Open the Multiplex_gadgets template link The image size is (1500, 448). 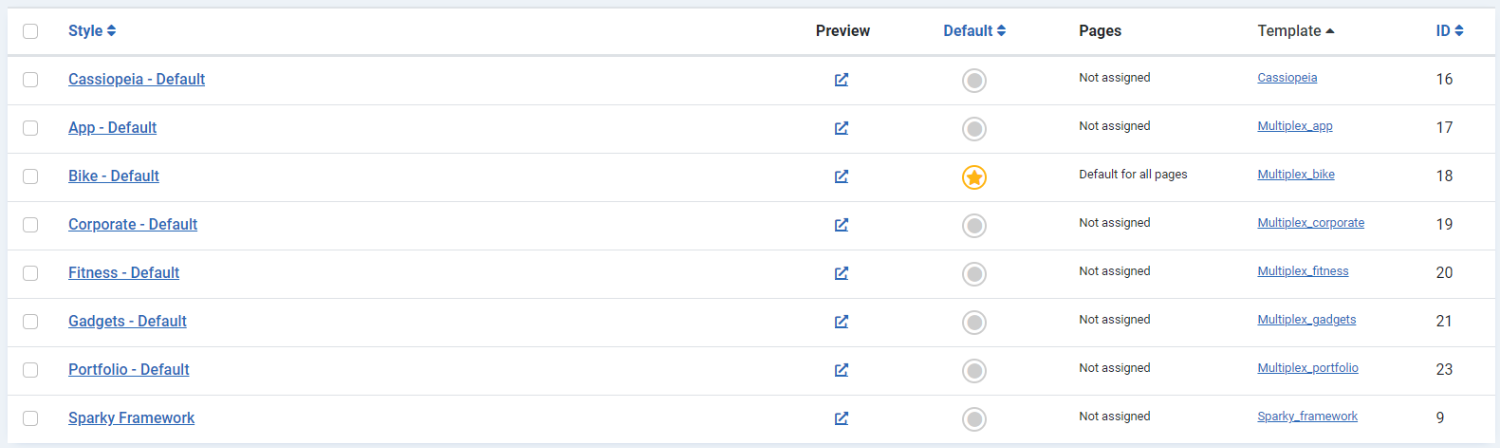1307,320
